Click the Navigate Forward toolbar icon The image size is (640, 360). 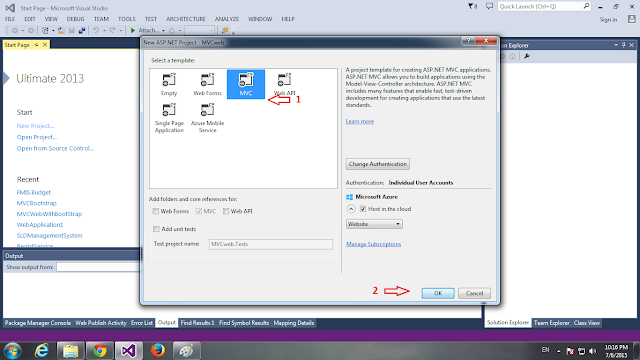click(31, 31)
